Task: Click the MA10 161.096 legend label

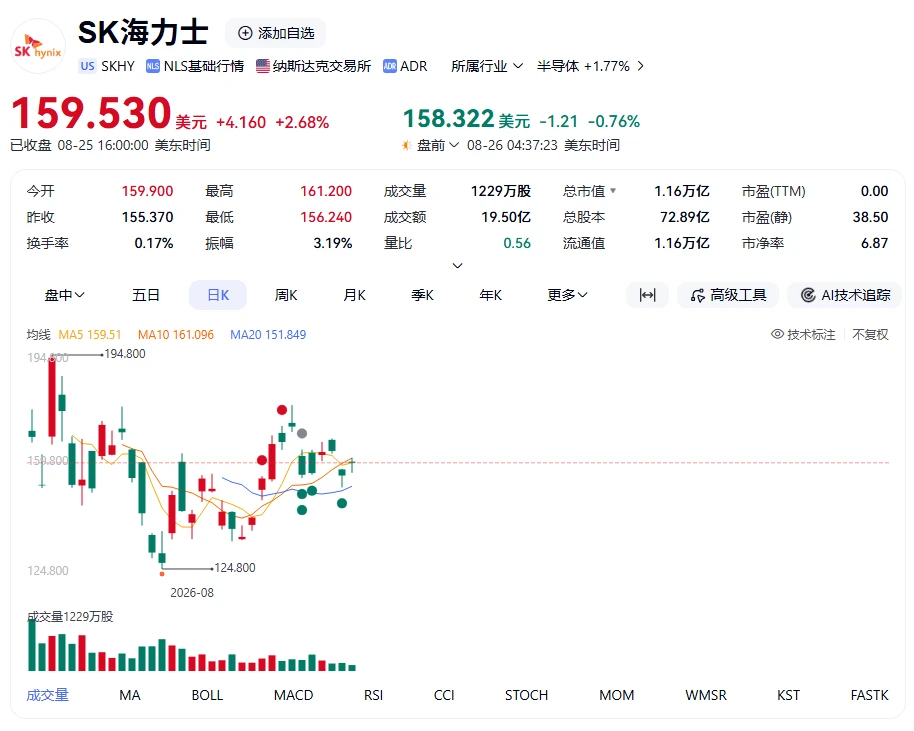Action: pos(176,335)
